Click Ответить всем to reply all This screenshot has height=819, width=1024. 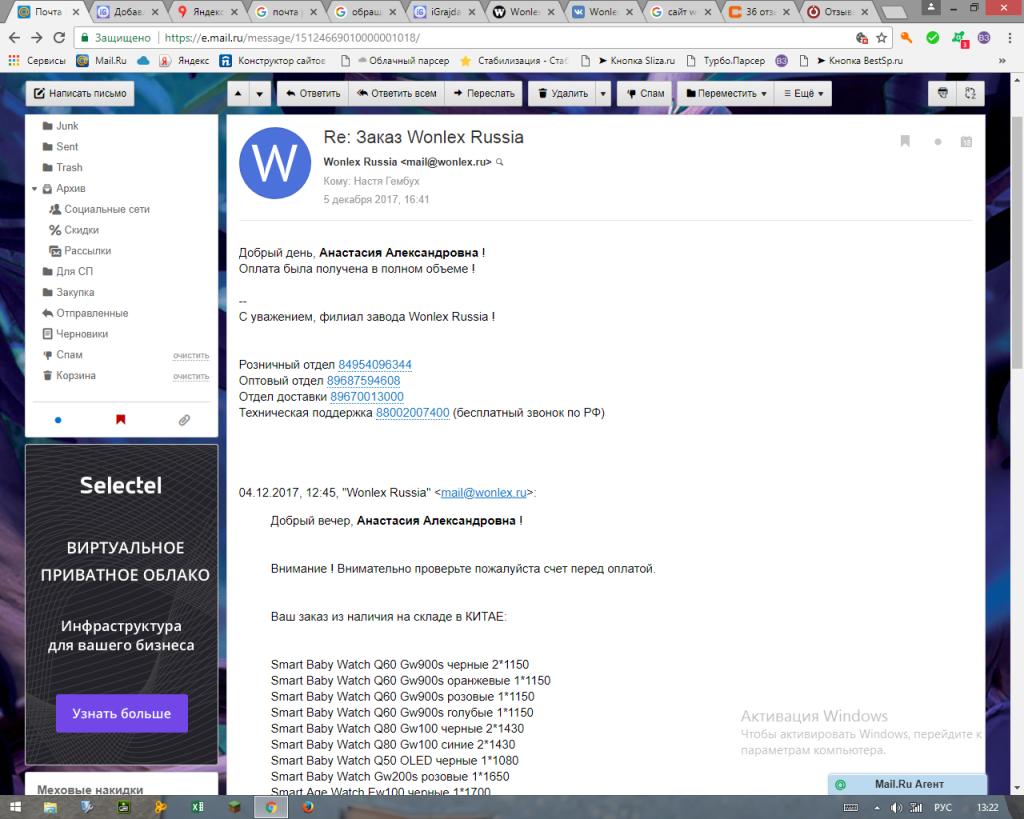[396, 93]
